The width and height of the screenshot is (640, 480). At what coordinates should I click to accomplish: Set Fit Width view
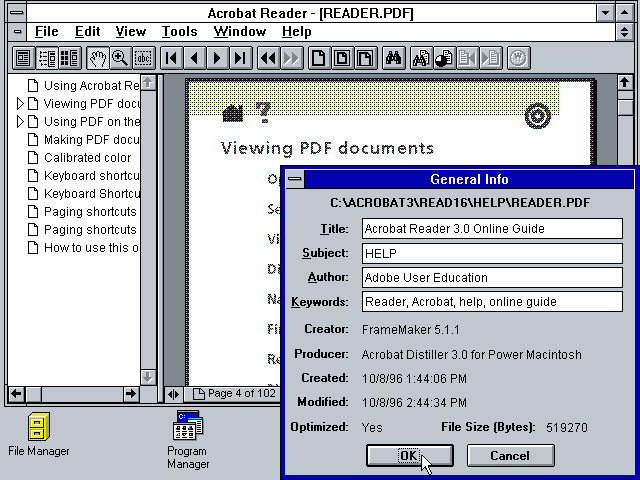365,58
